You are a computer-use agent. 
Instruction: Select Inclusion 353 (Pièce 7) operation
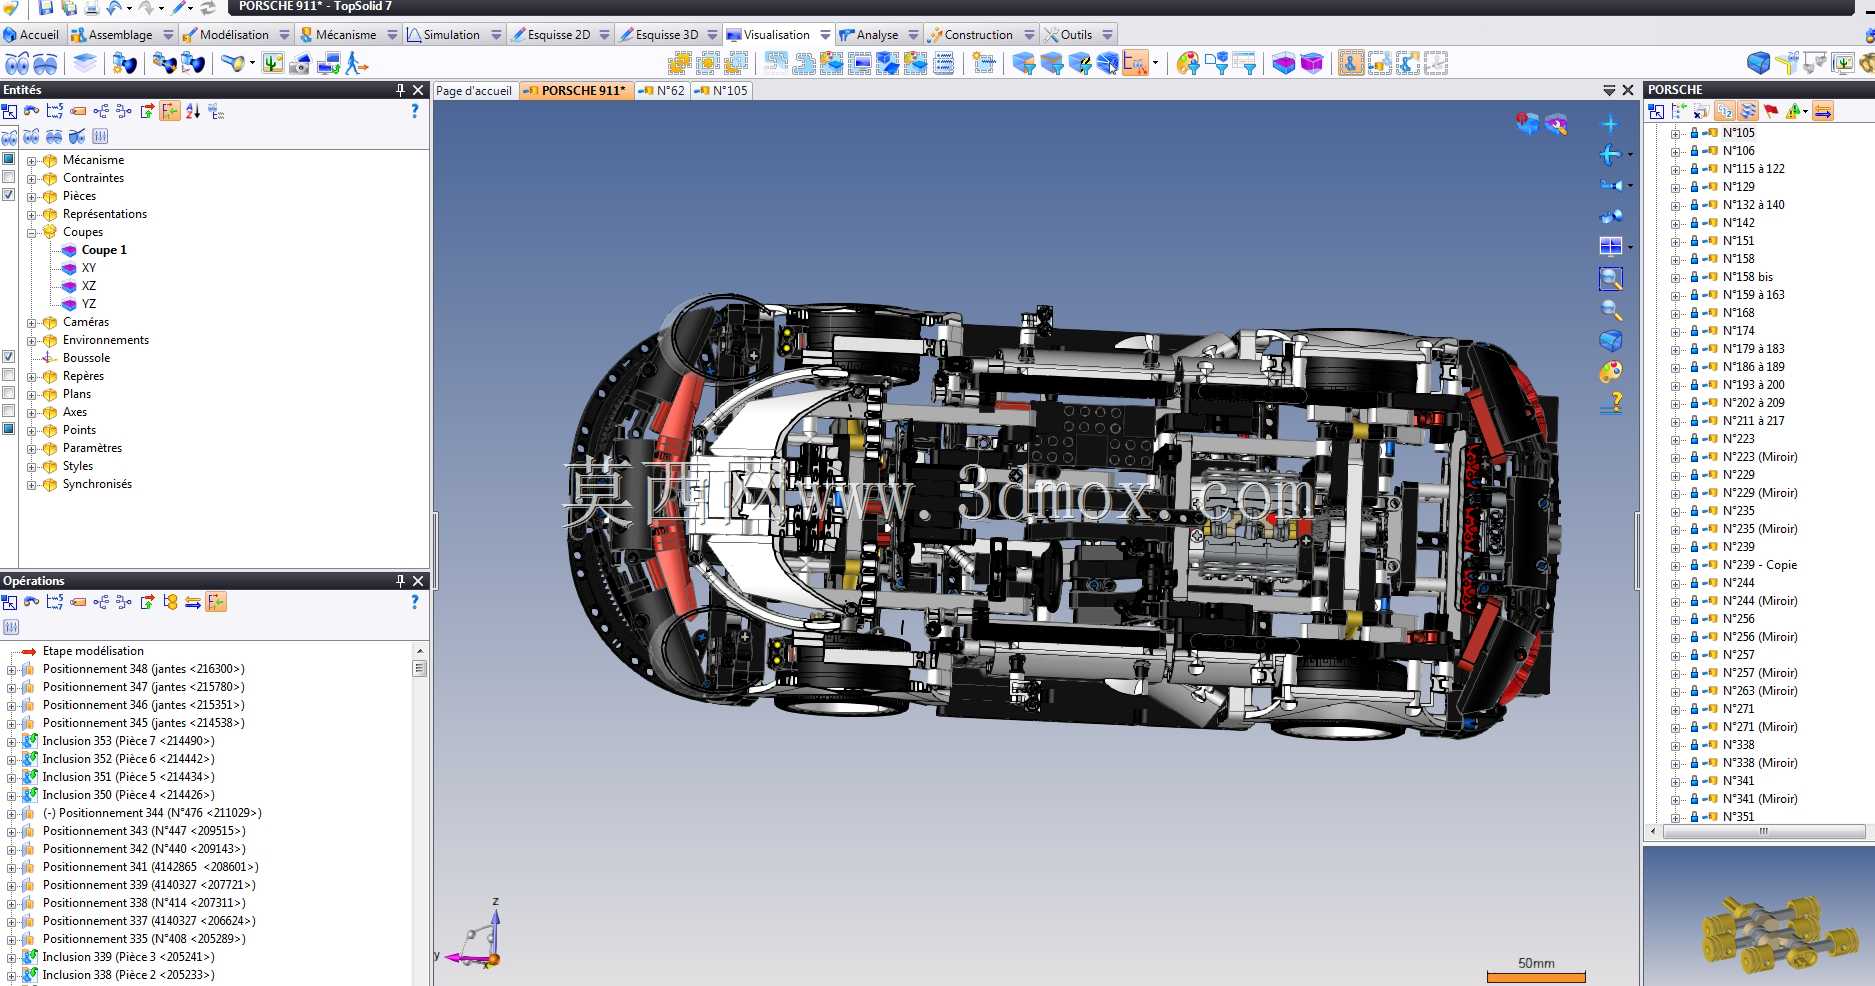tap(128, 741)
